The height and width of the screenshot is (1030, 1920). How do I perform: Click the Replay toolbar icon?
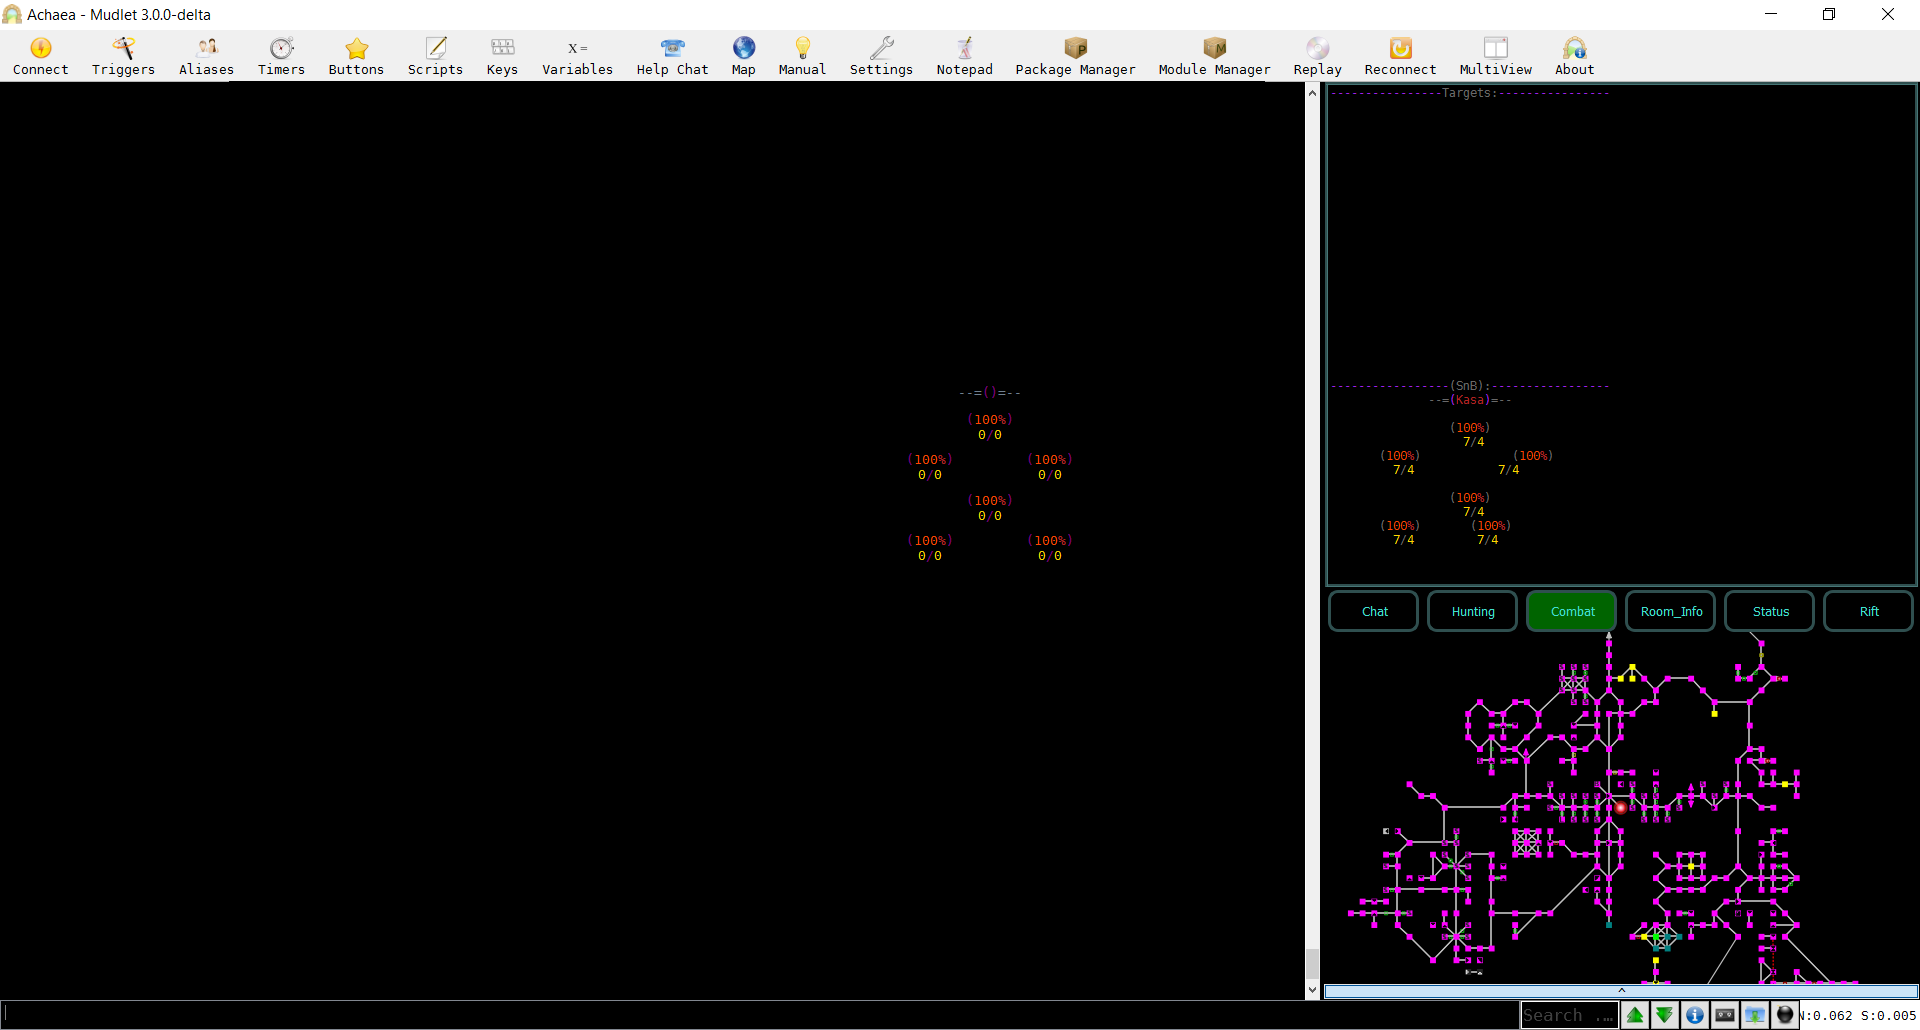coord(1317,56)
